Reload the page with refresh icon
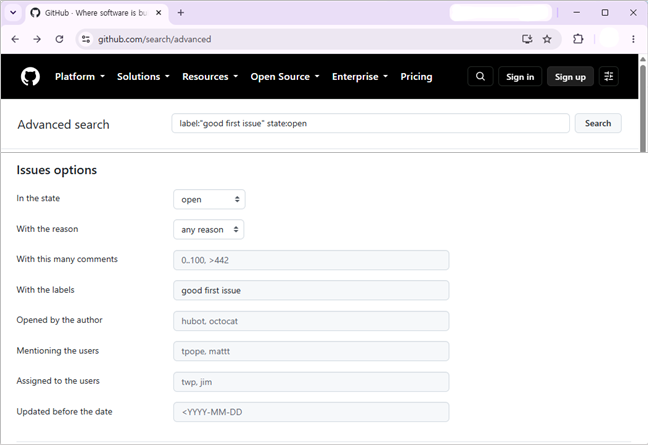Screen dimensions: 648x445 pyautogui.click(x=60, y=39)
